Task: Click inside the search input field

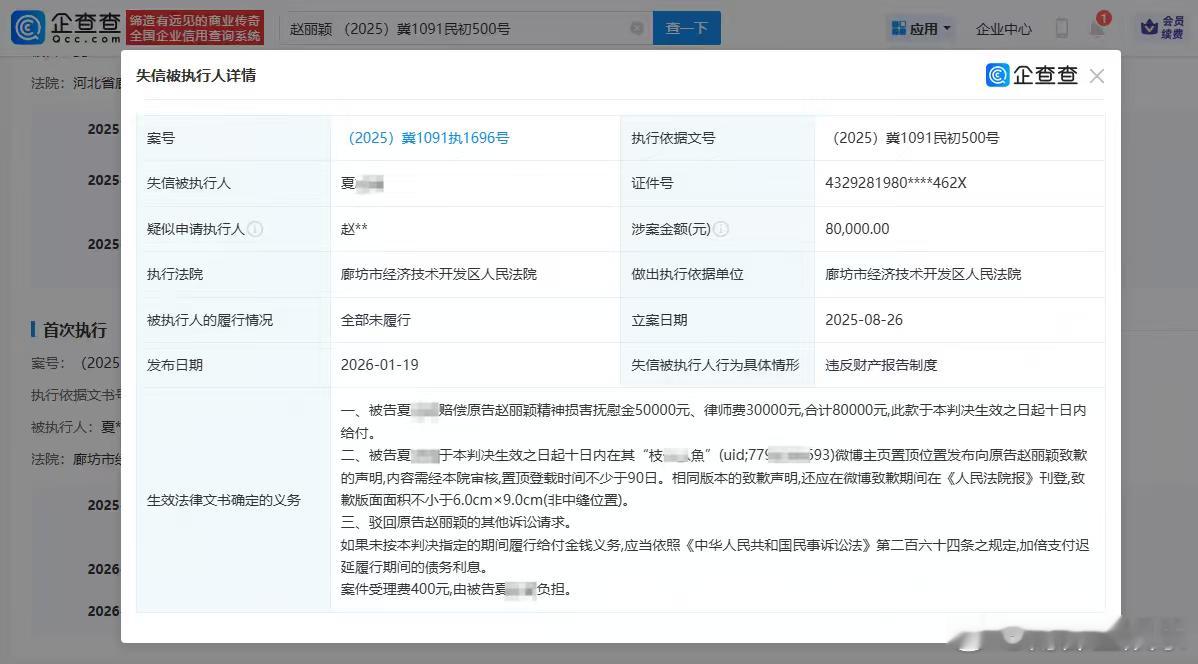Action: [450, 28]
